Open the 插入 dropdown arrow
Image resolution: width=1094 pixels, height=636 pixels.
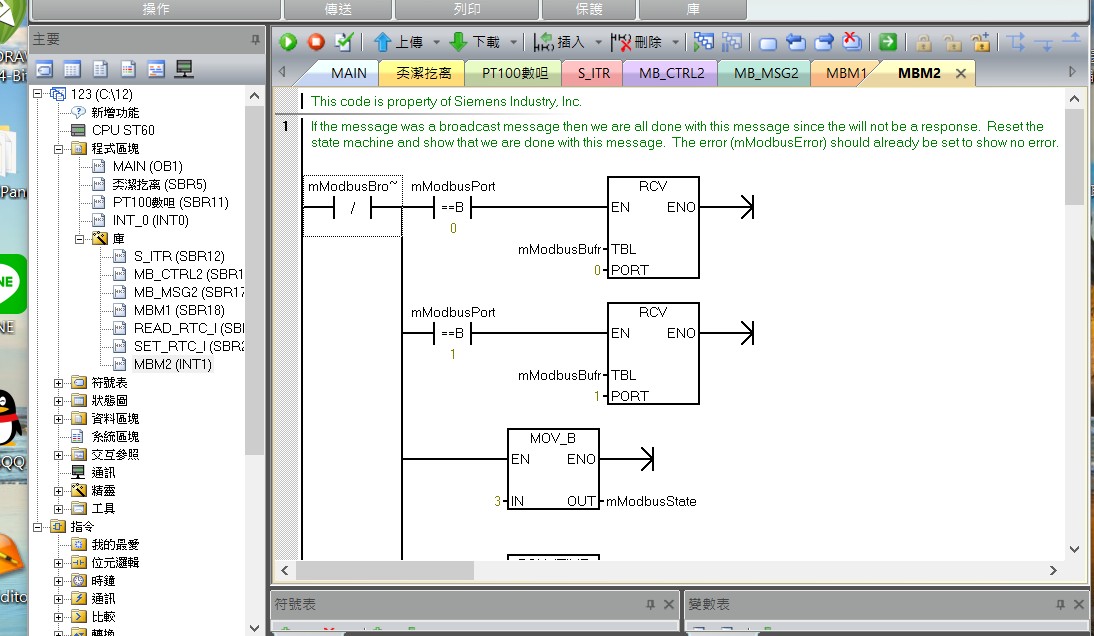(x=599, y=42)
